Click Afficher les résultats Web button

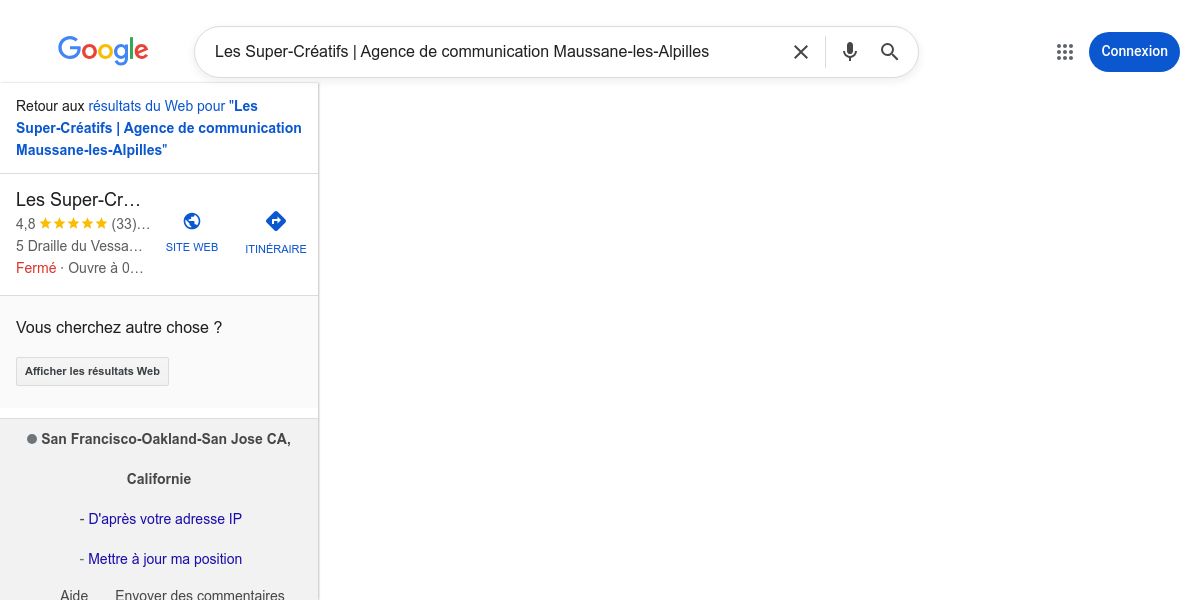92,371
